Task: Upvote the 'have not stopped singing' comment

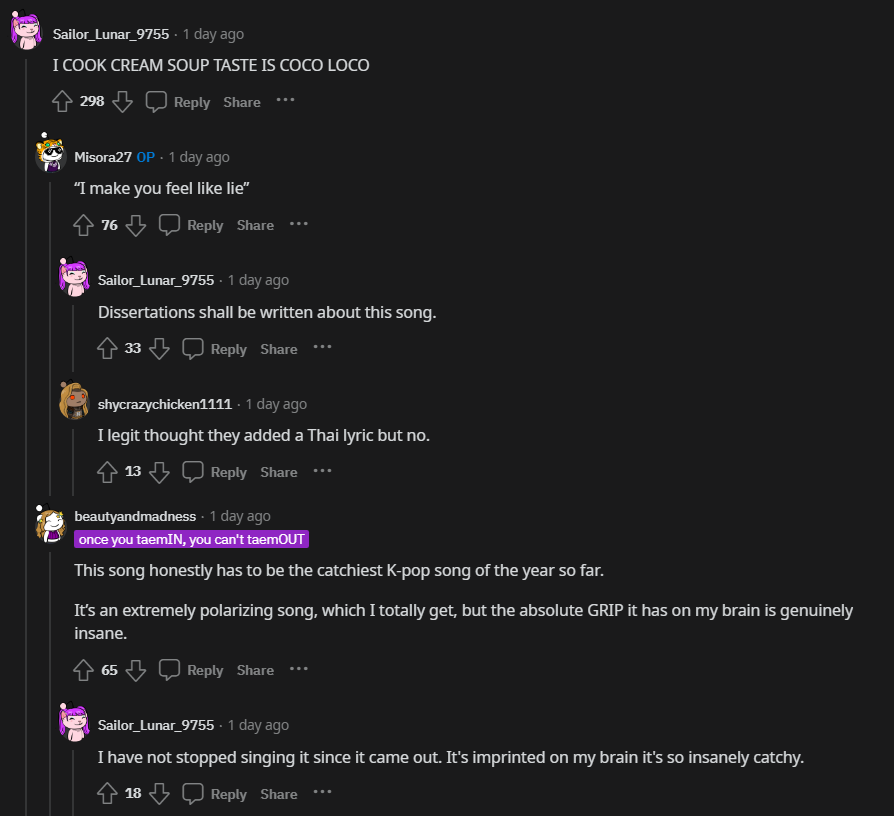Action: [108, 793]
